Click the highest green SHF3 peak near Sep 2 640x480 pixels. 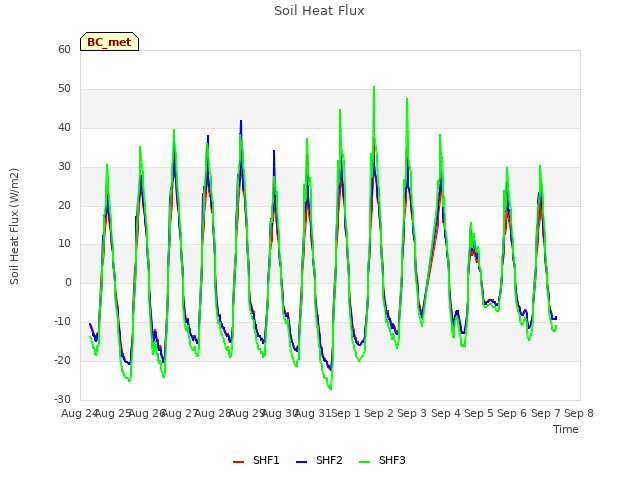coord(374,87)
